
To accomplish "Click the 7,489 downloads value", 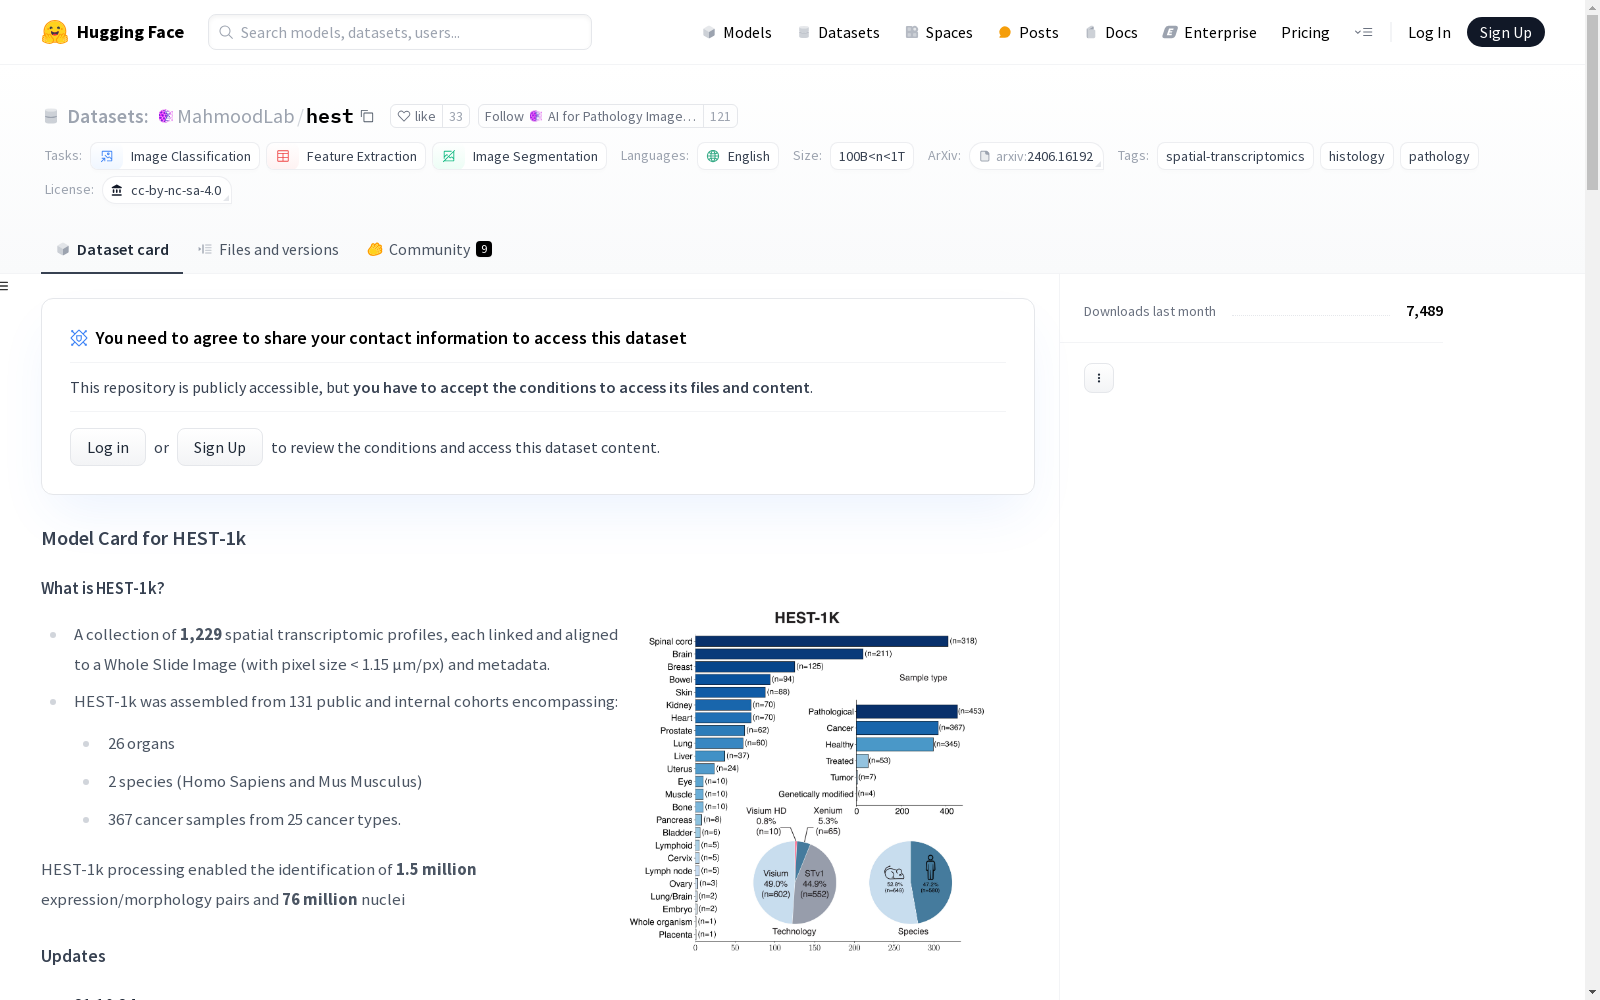I will click(1424, 311).
